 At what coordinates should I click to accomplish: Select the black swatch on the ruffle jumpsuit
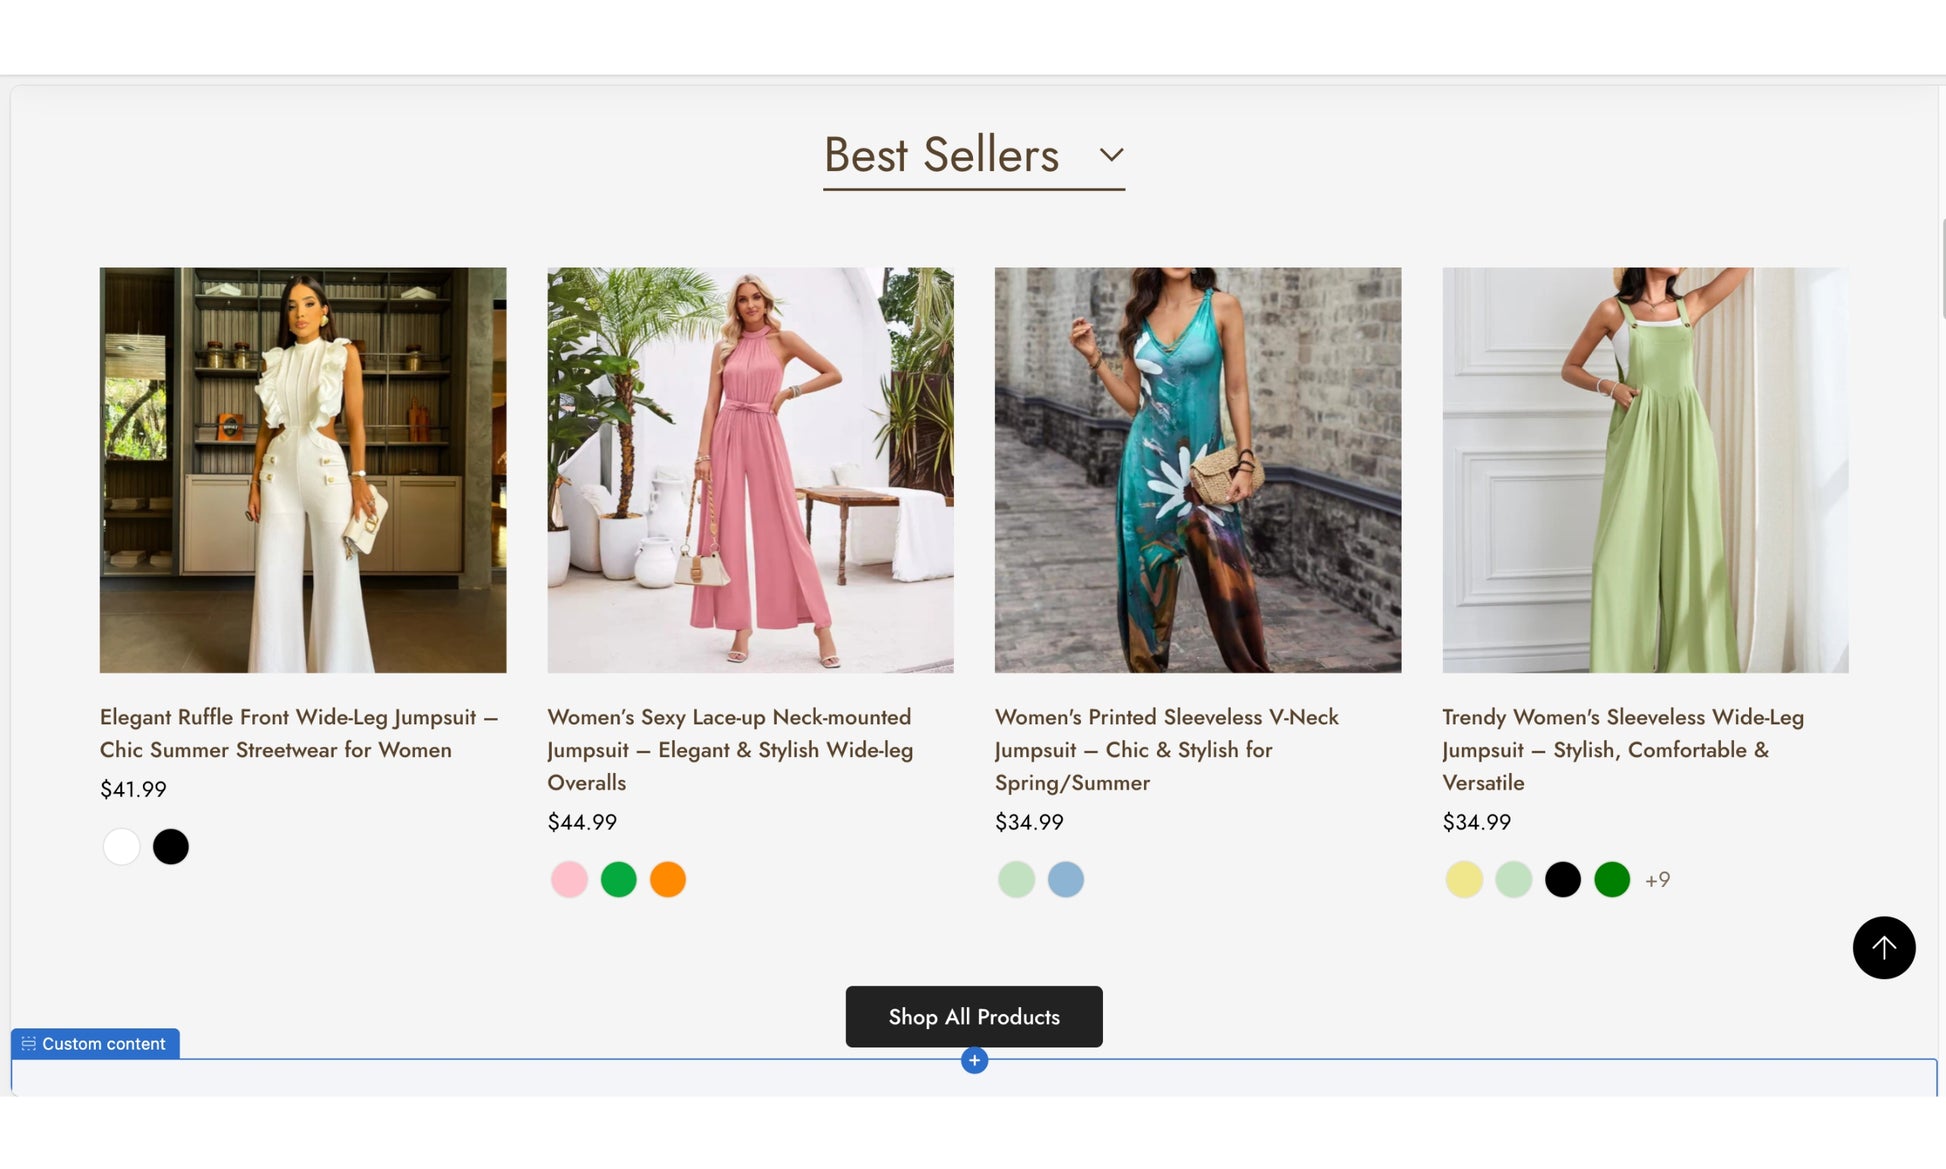171,847
